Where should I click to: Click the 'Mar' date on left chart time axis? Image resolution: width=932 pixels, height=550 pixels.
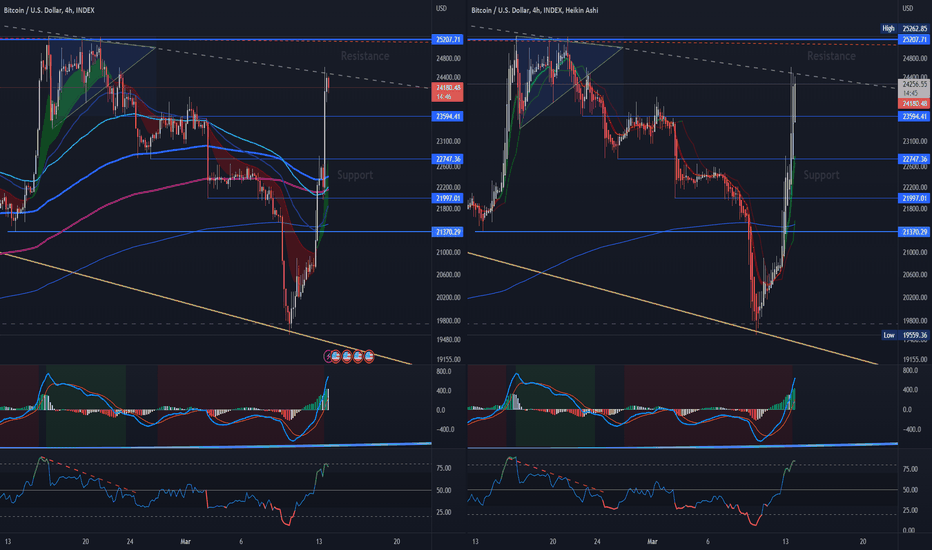pyautogui.click(x=185, y=542)
